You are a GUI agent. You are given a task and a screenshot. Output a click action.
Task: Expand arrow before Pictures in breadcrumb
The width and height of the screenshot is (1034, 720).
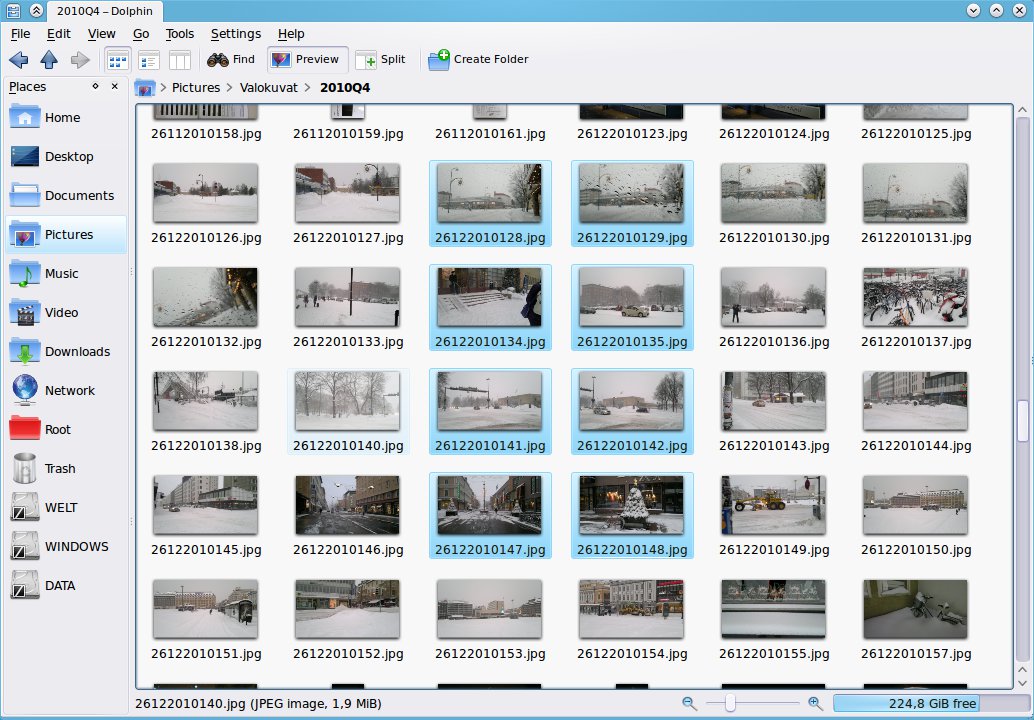tap(163, 88)
